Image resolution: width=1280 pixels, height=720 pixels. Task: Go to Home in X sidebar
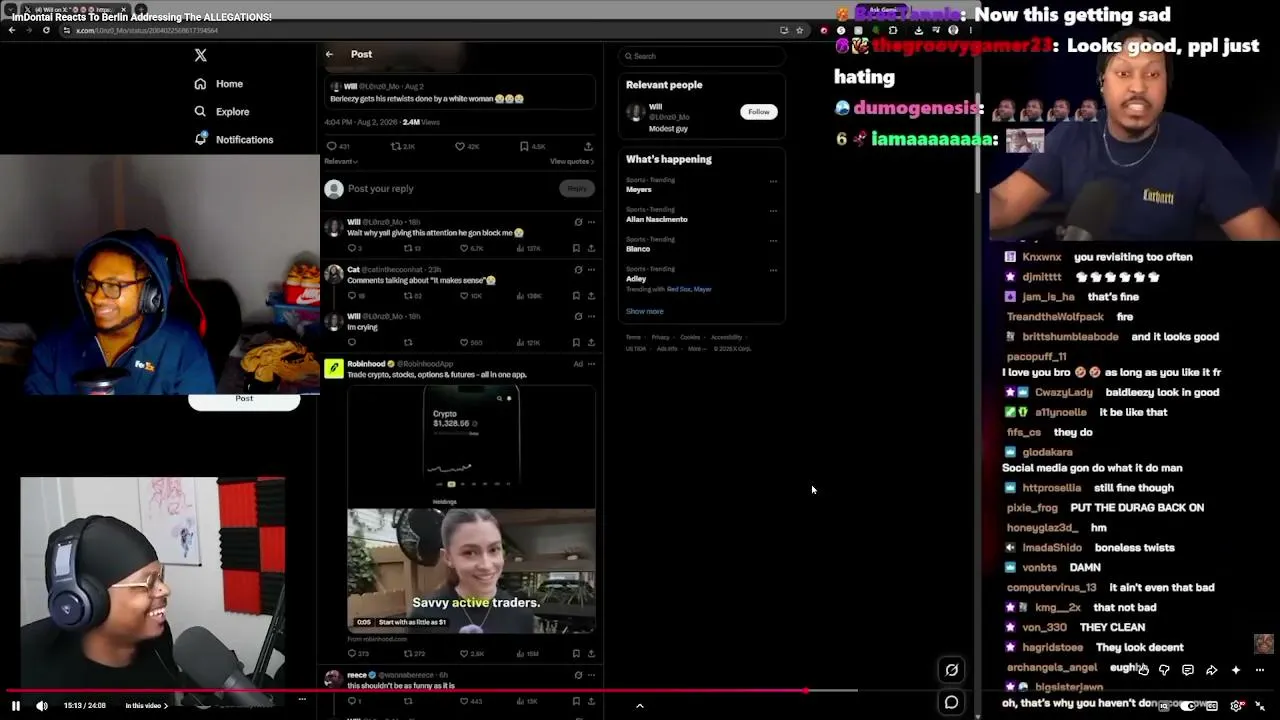(219, 84)
